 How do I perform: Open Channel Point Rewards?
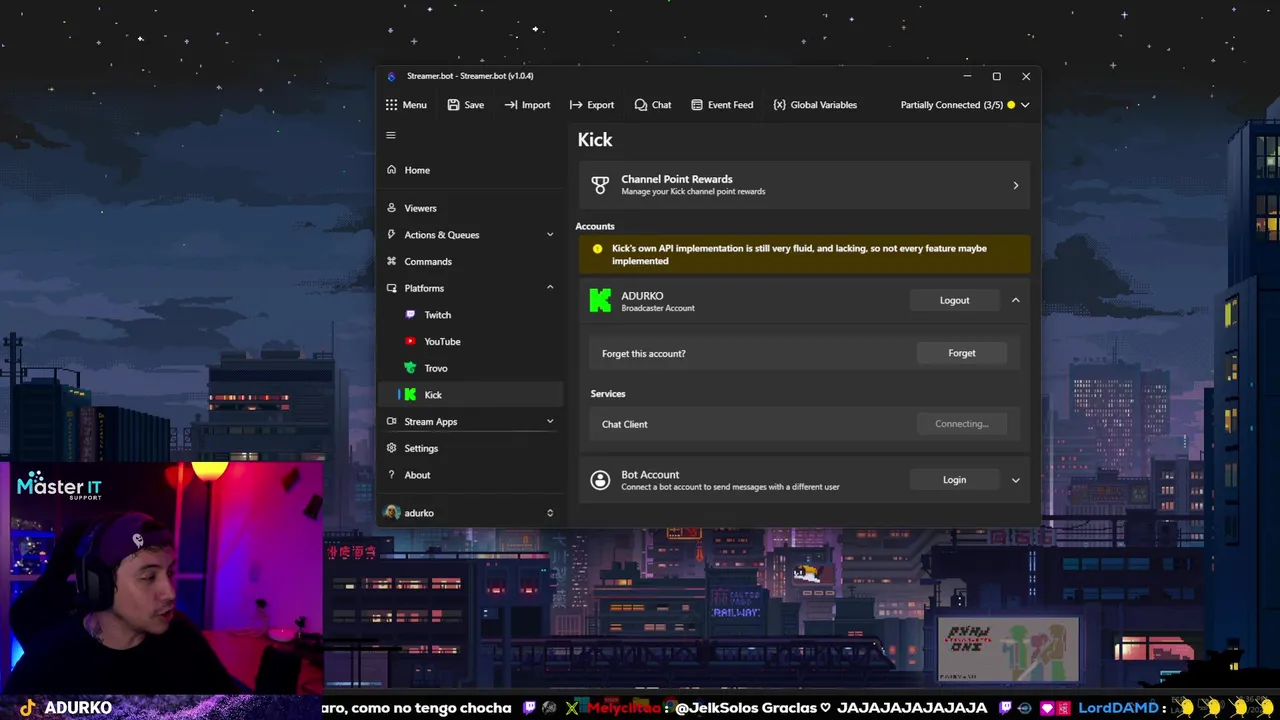pyautogui.click(x=804, y=185)
